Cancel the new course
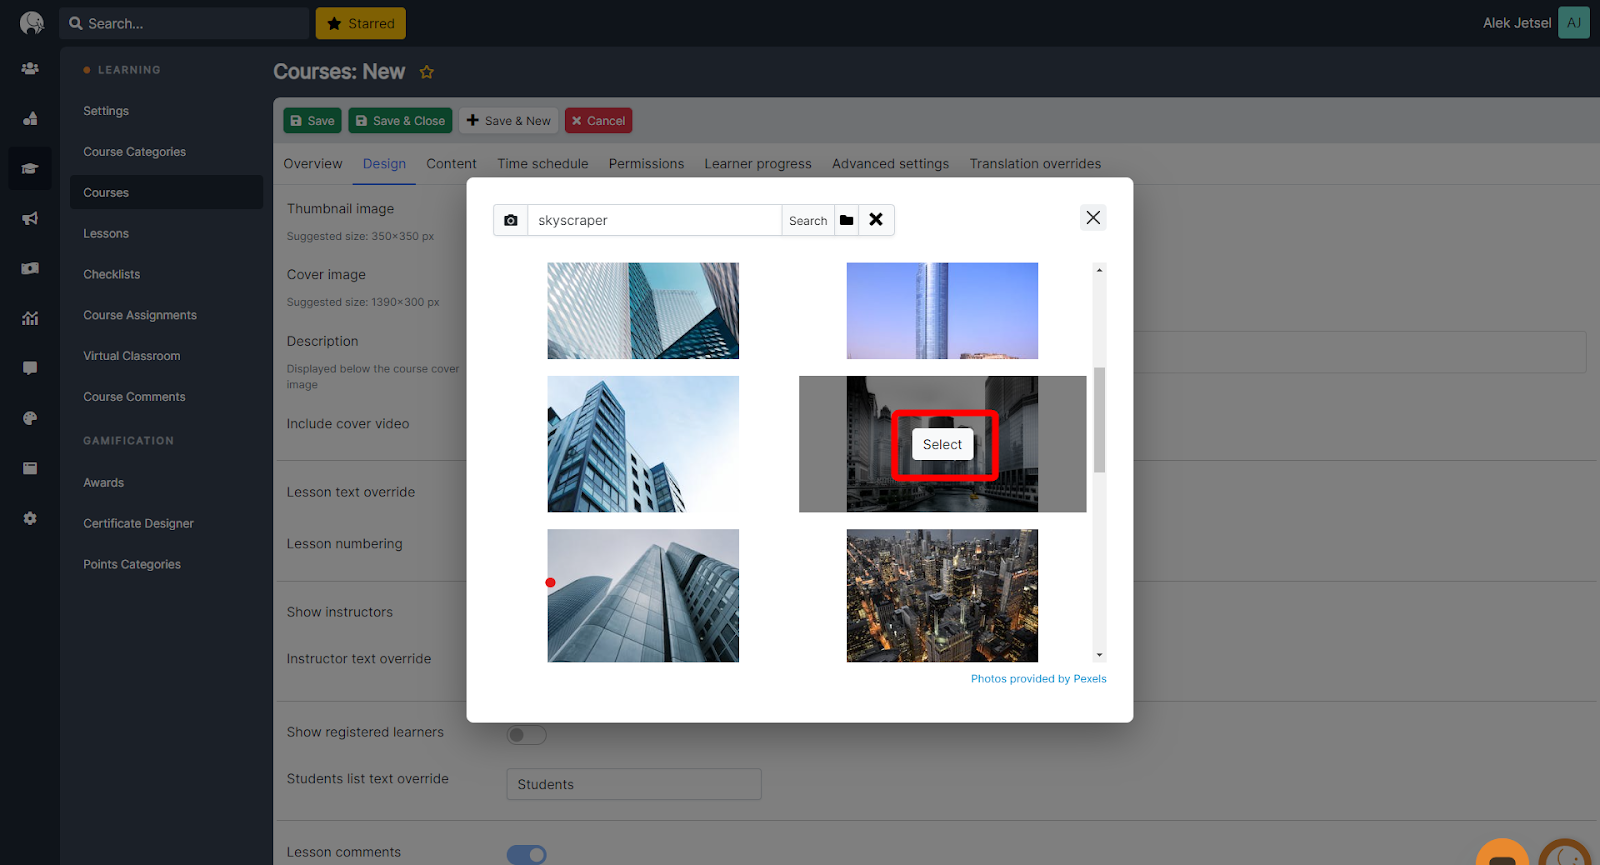 (598, 121)
